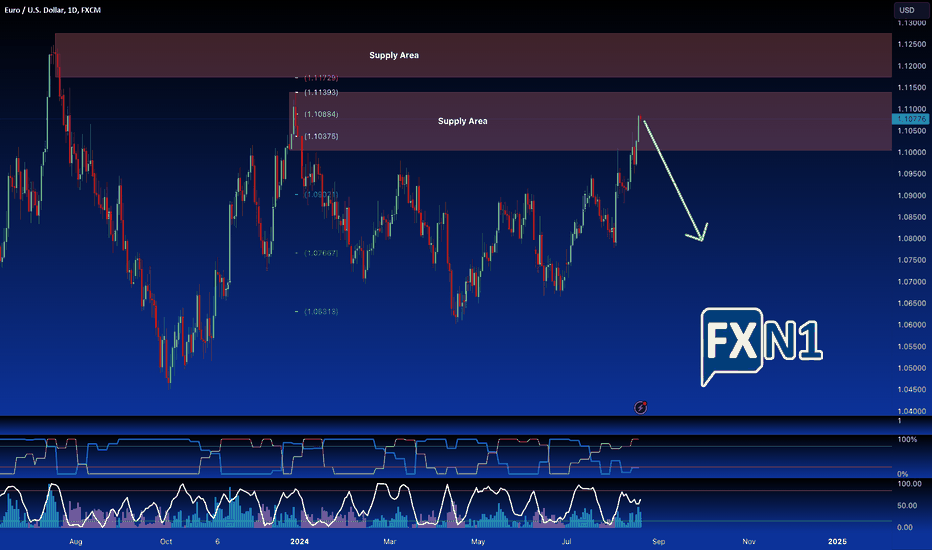
Task: Click the Jul label on time axis
Action: coord(566,542)
